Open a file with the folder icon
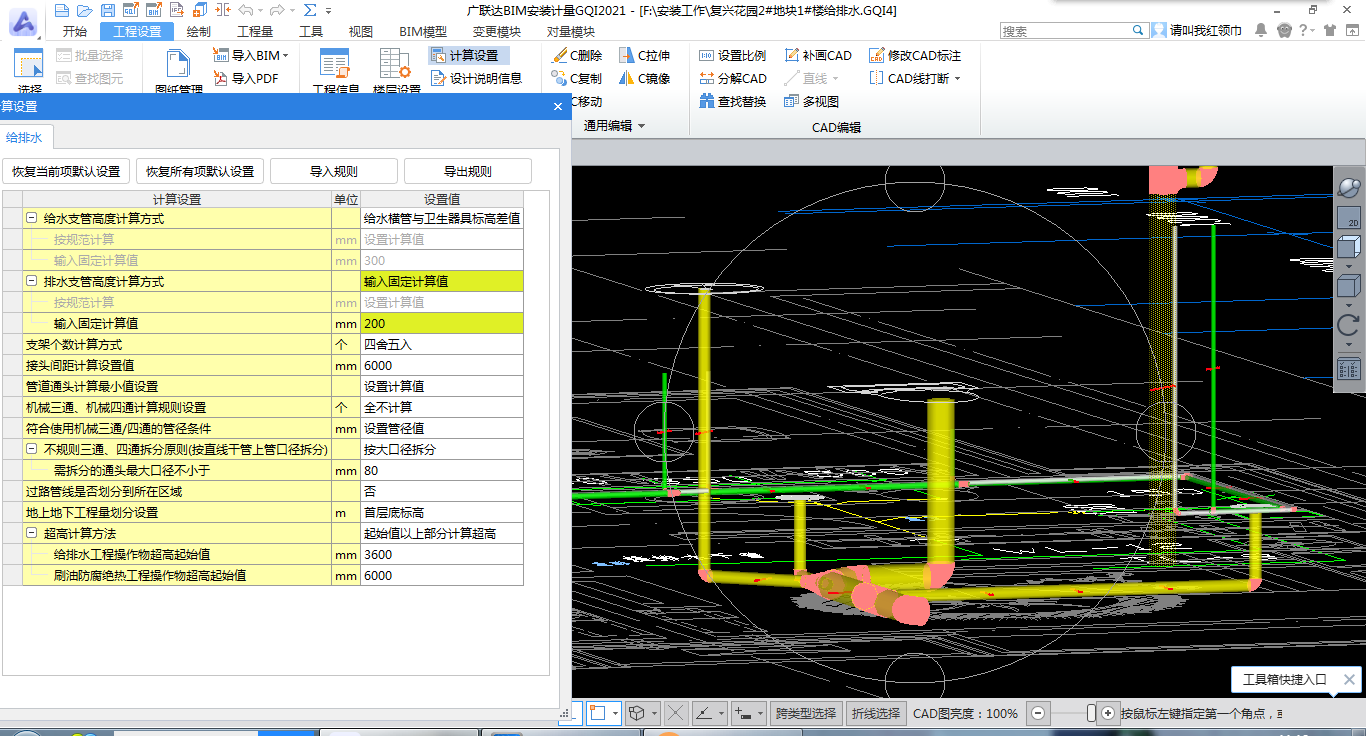The height and width of the screenshot is (736, 1366). pos(84,10)
